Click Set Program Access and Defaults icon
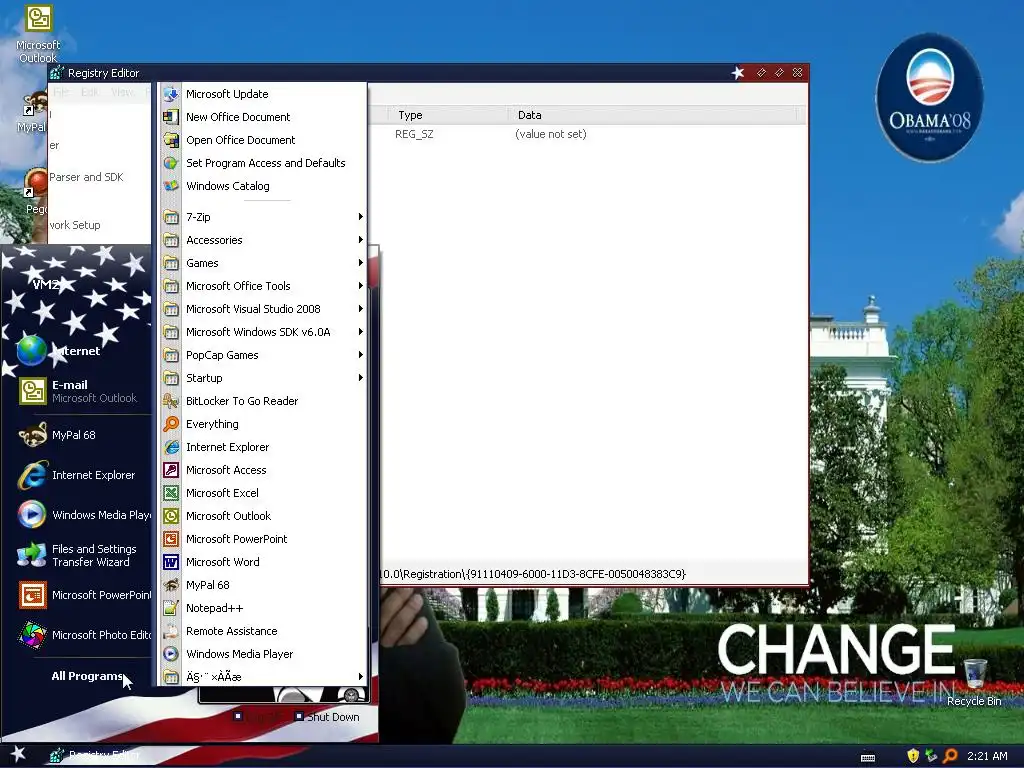 171,163
